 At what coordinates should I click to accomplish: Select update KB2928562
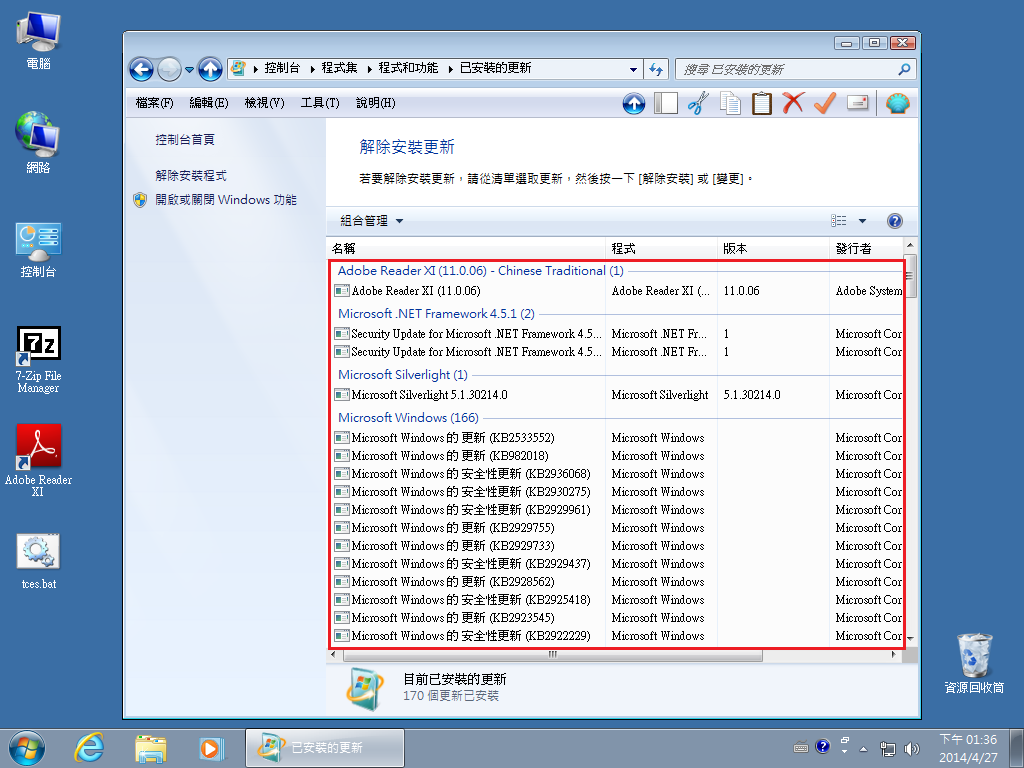pos(616,581)
